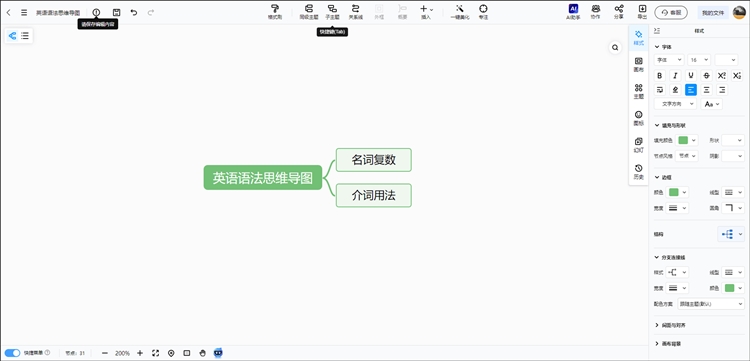Open the node shape dropdown
The image size is (750, 361).
(733, 140)
